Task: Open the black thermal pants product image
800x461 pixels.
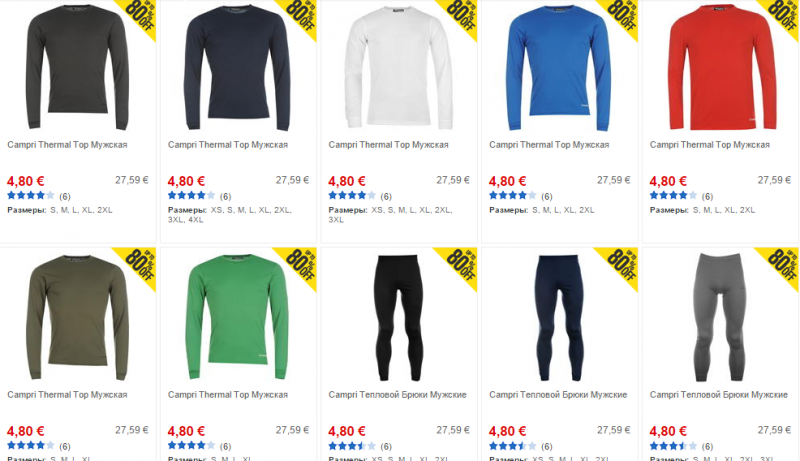Action: click(398, 318)
